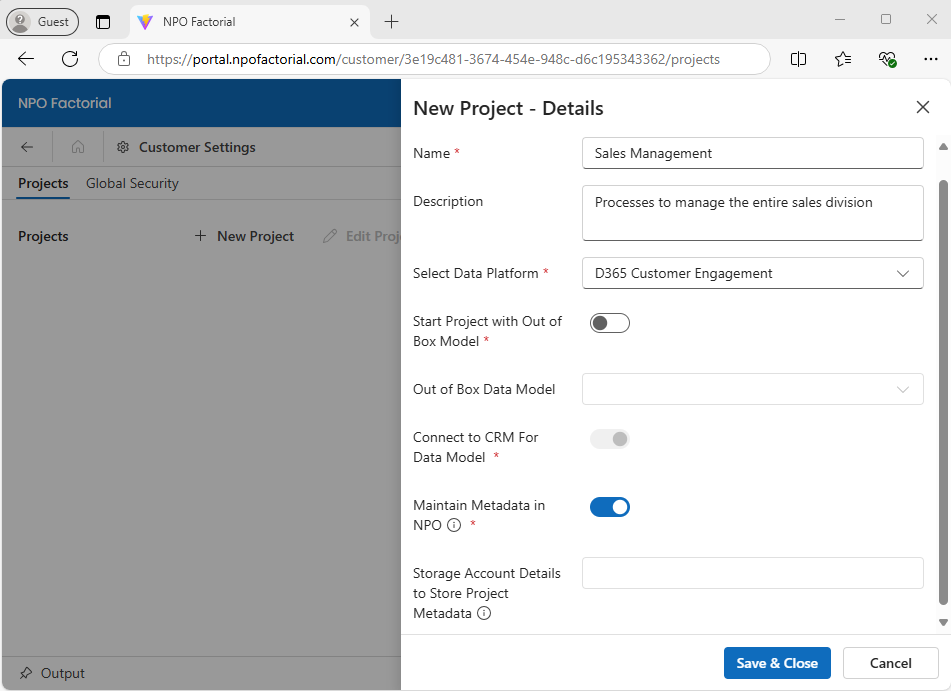The image size is (951, 691).
Task: Click the browser refresh icon
Action: (x=70, y=59)
